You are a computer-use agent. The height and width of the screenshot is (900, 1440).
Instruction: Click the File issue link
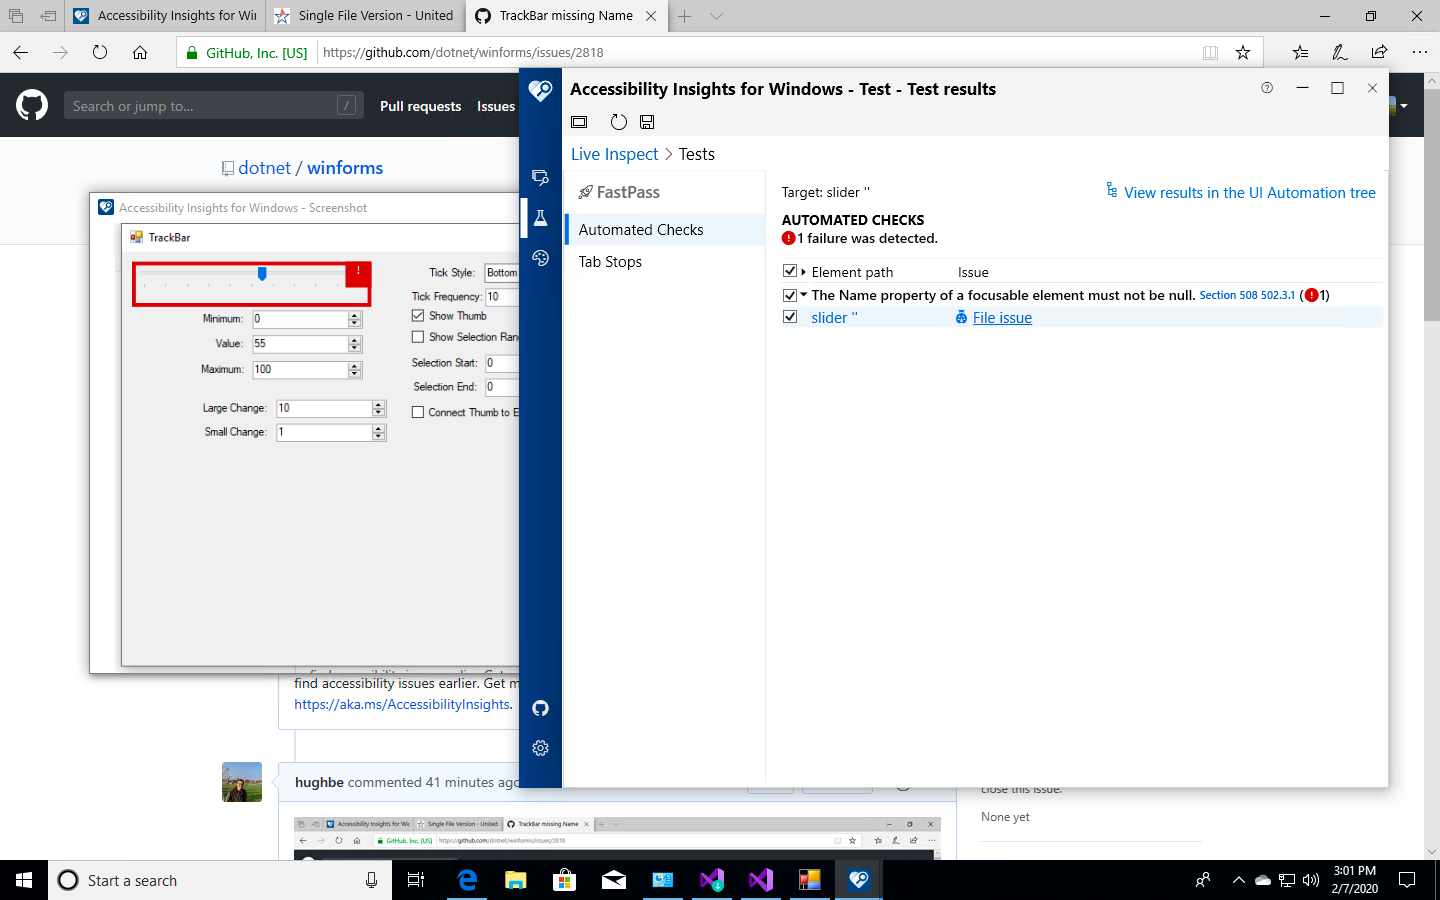(1002, 317)
